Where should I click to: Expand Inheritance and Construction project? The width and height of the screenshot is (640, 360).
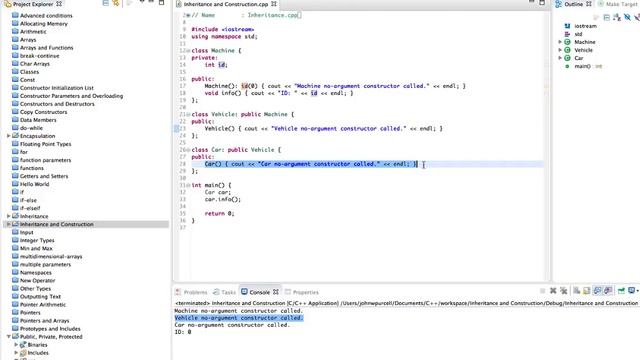tap(9, 224)
